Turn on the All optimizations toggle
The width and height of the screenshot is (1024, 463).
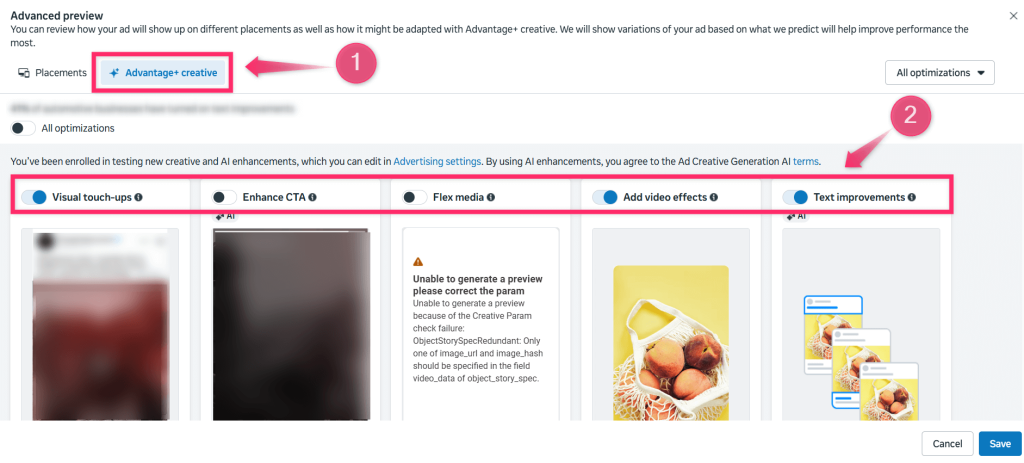click(x=24, y=128)
